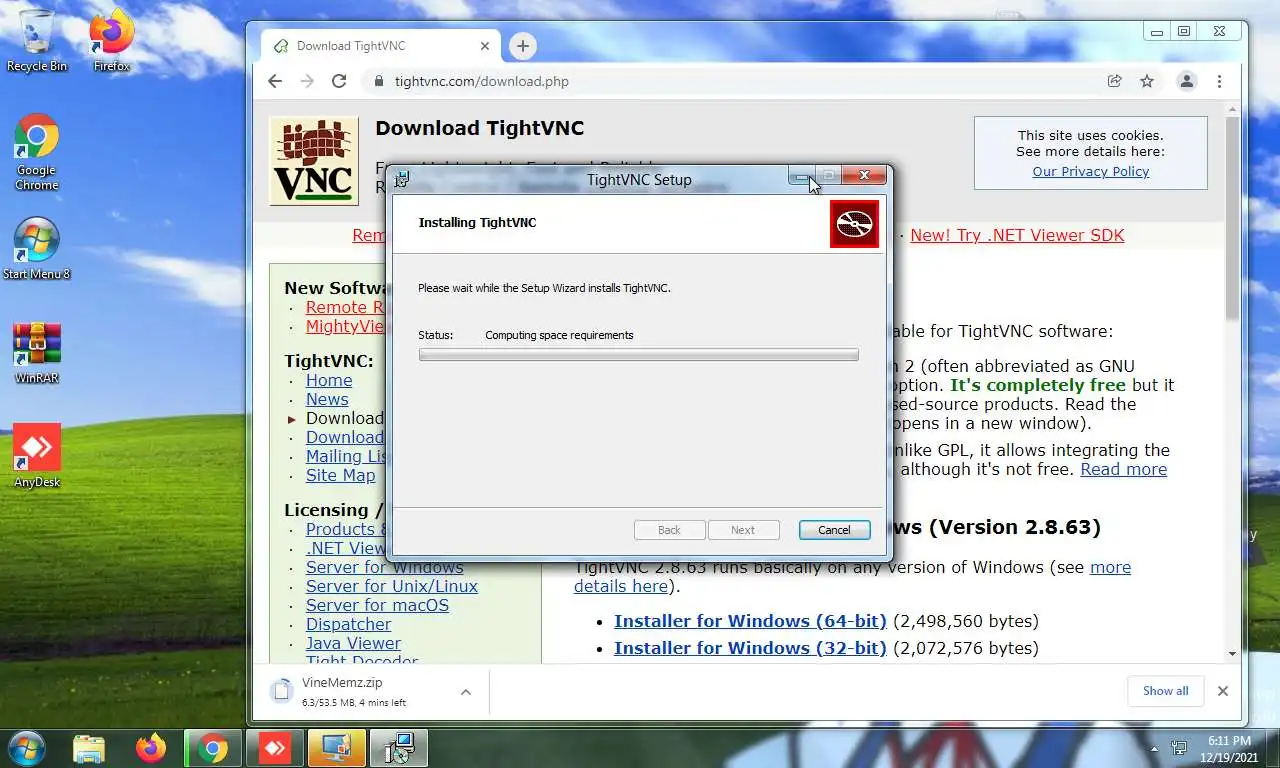Open the Dispatcher sidebar link
The image size is (1280, 768).
pyautogui.click(x=348, y=624)
